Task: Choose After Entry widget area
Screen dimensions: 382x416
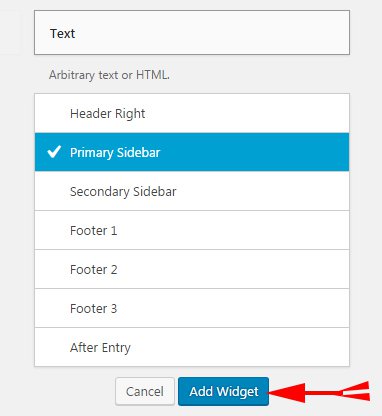Action: click(x=192, y=347)
